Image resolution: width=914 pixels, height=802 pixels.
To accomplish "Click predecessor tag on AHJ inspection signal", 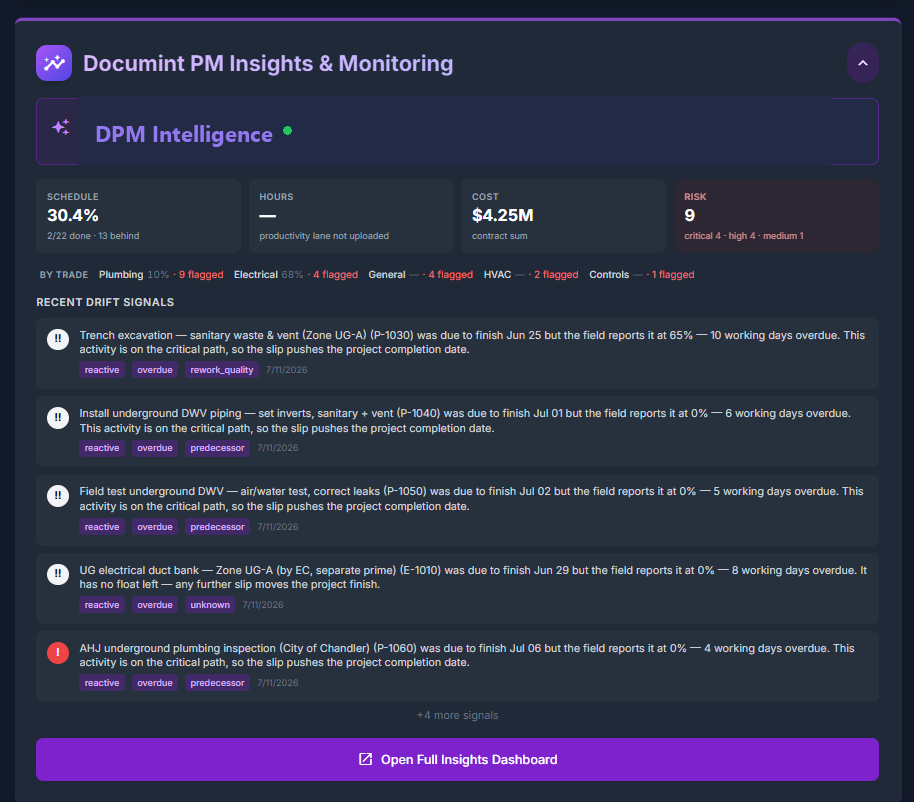I will point(217,683).
